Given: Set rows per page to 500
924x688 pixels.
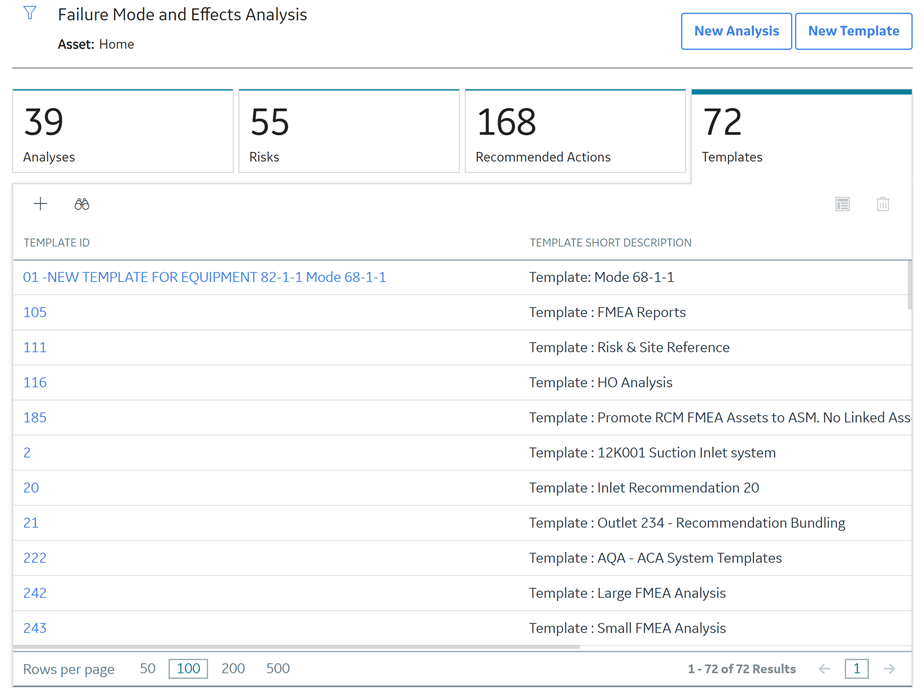Looking at the screenshot, I should (x=278, y=669).
